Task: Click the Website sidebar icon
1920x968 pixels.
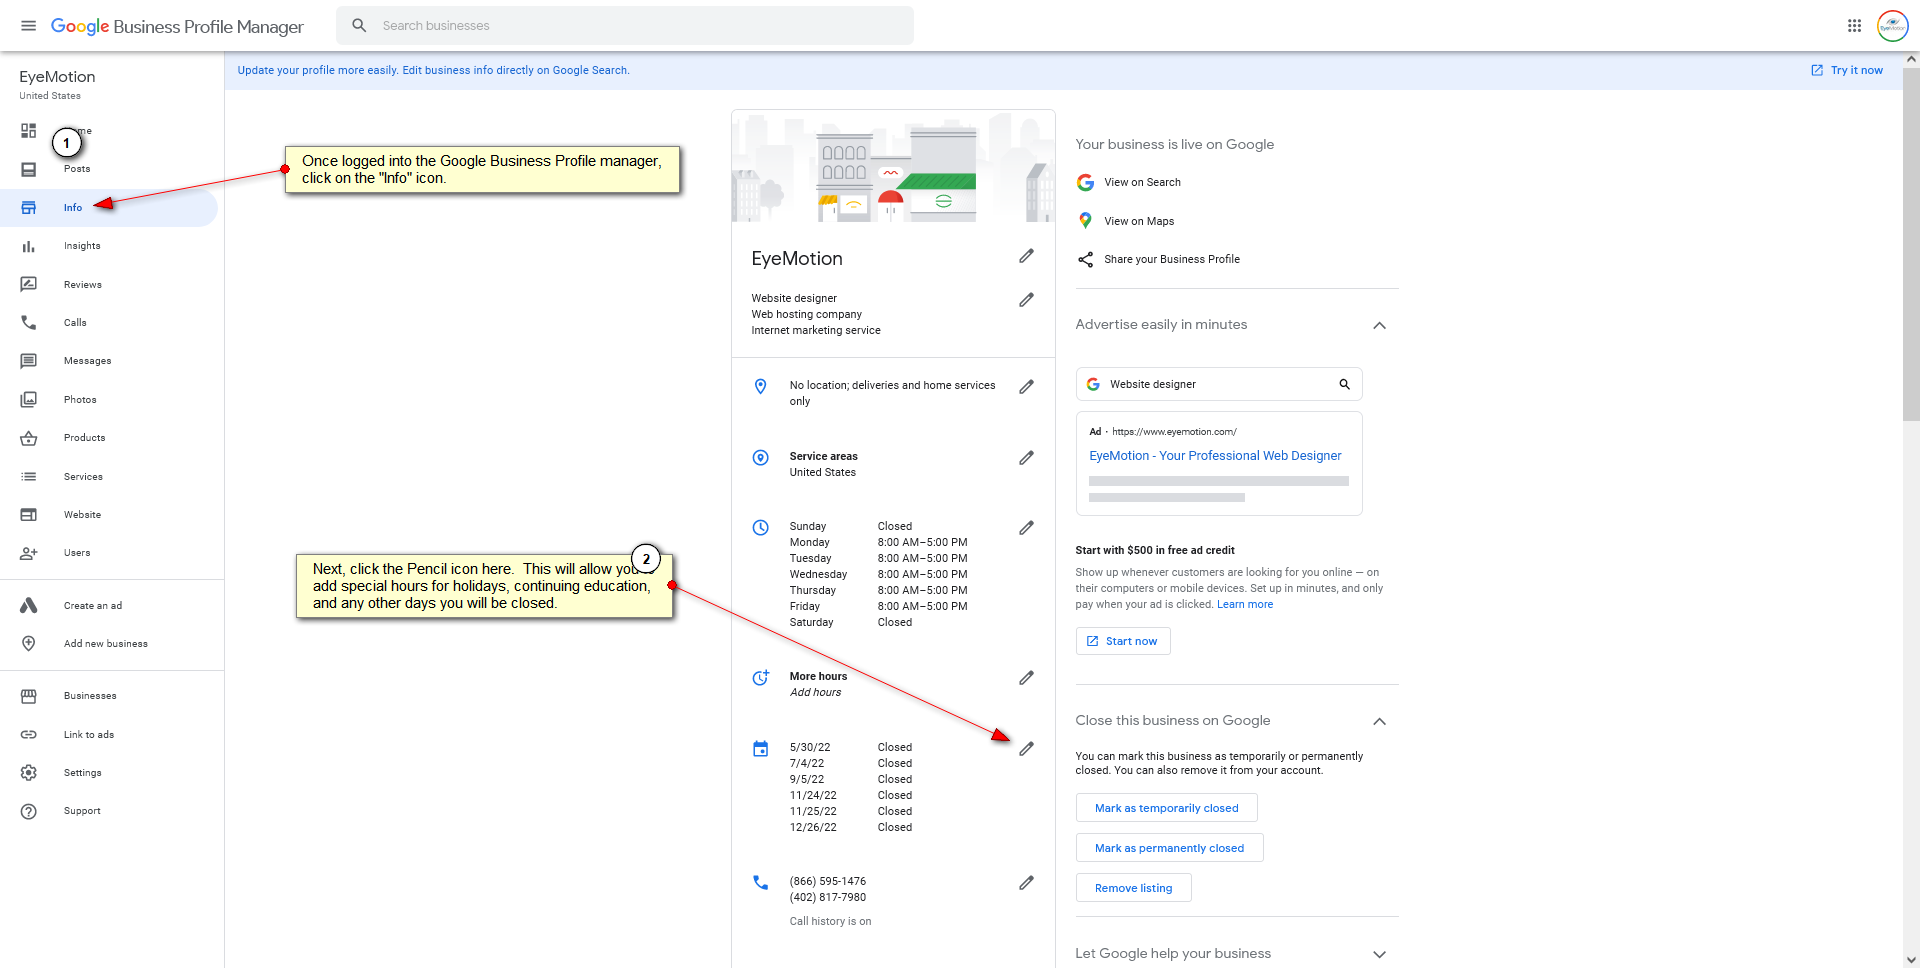Action: point(29,515)
